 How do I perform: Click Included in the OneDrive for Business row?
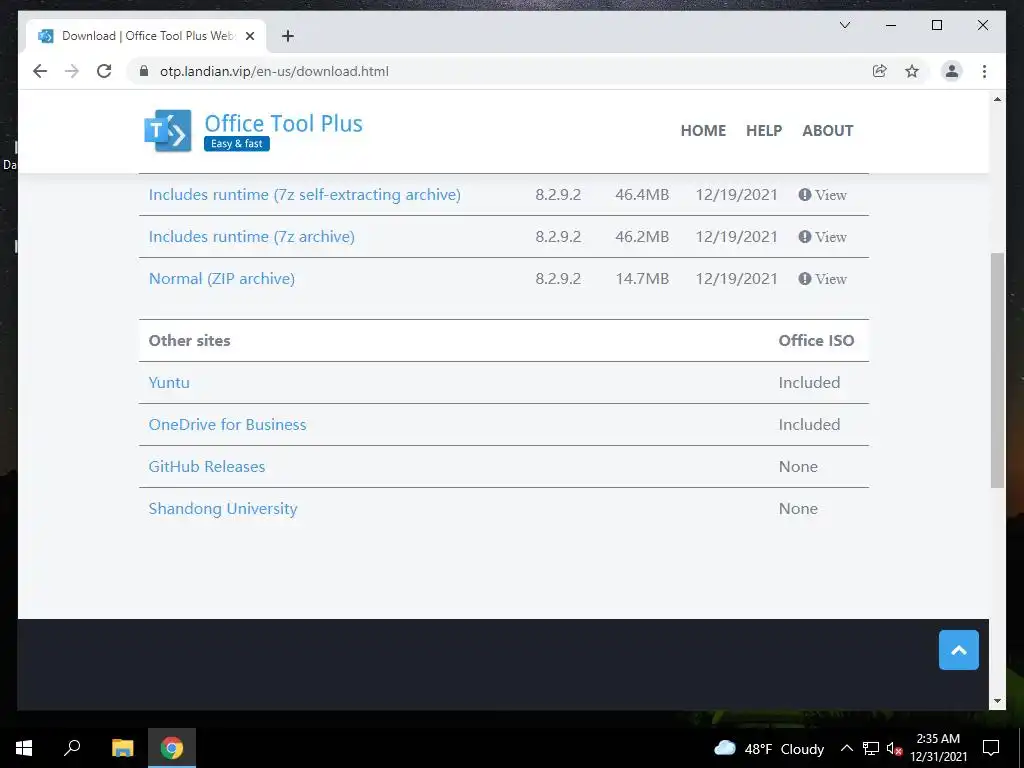809,424
